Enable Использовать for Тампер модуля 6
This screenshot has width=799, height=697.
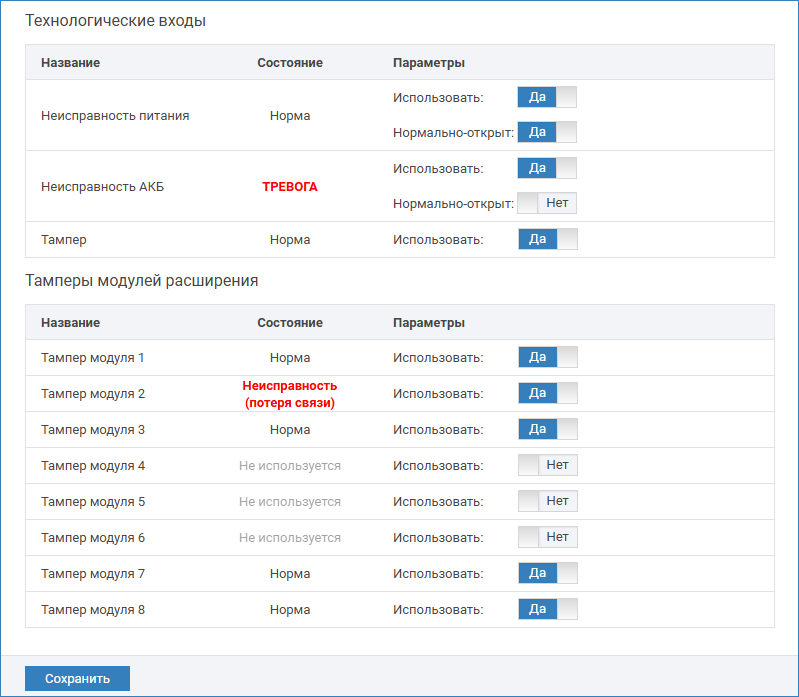(x=548, y=537)
